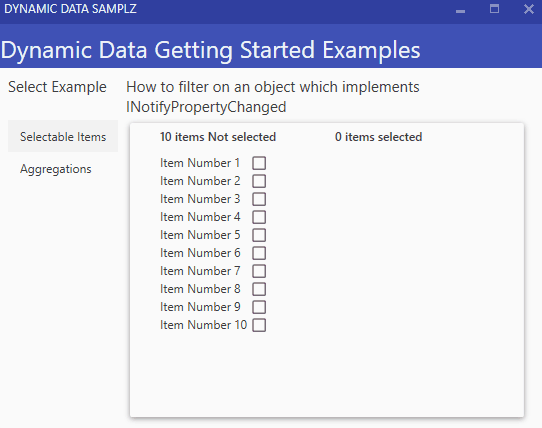Close the Dynamic Data Samplz window

[x=529, y=9]
